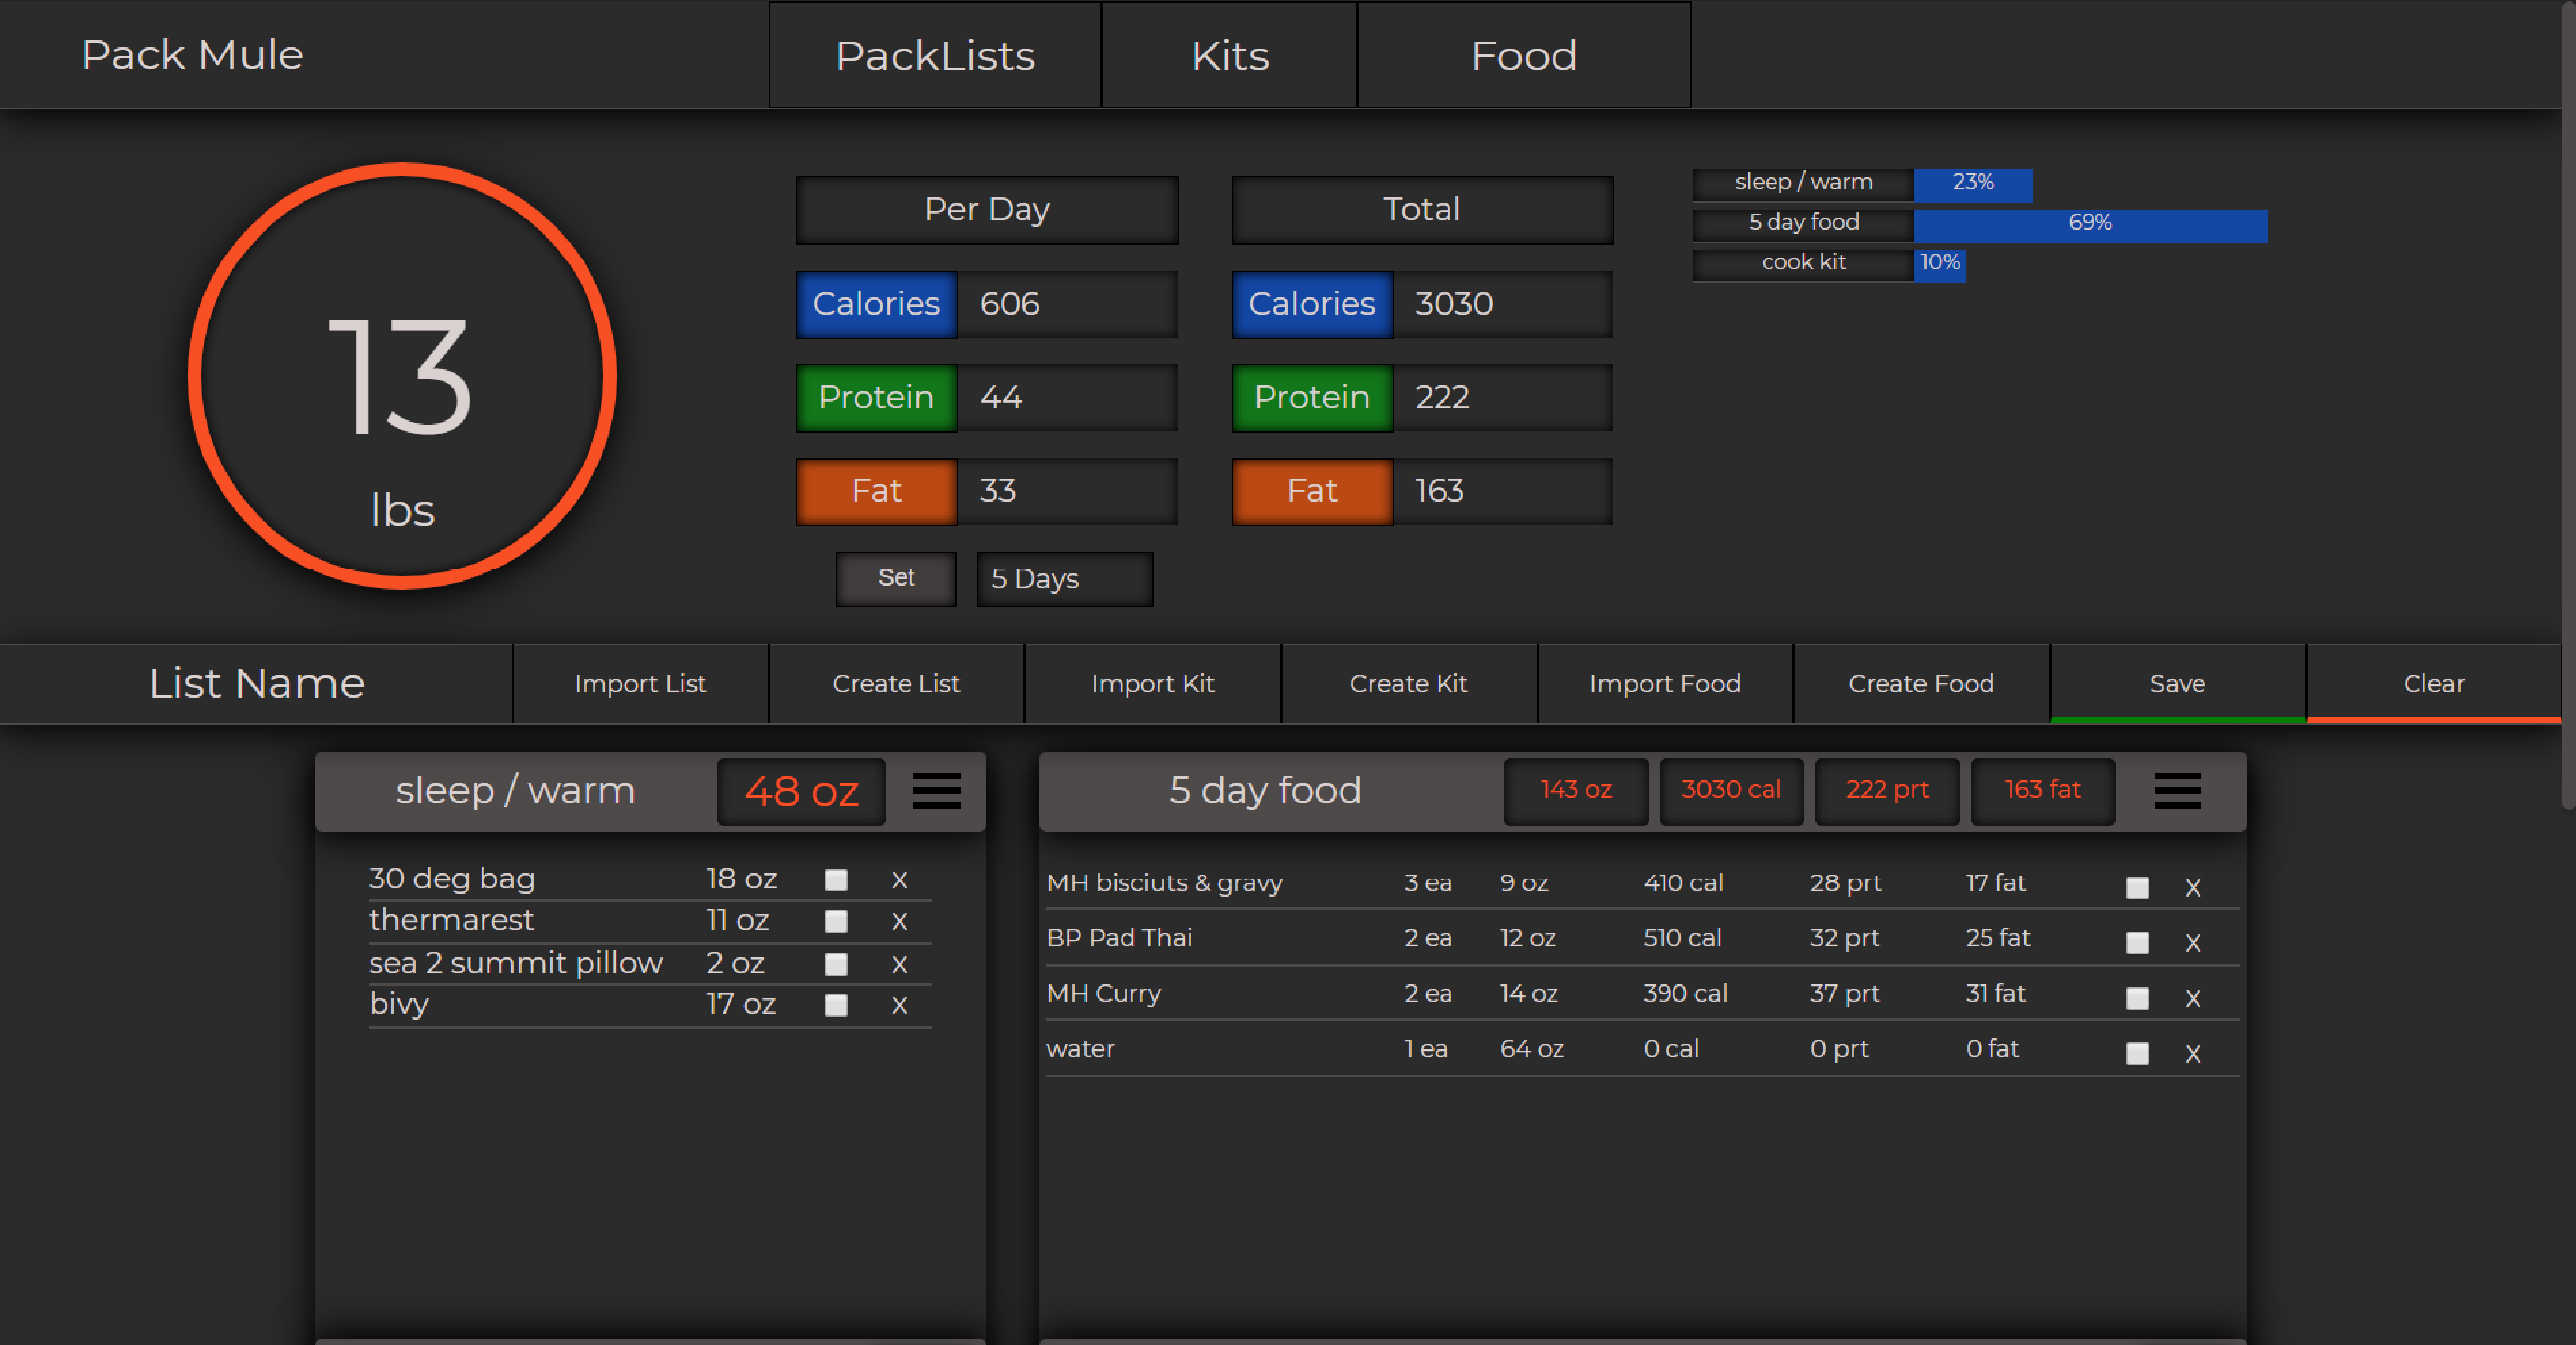The height and width of the screenshot is (1345, 2576).
Task: Toggle the 30 deg bag checkbox
Action: [836, 880]
